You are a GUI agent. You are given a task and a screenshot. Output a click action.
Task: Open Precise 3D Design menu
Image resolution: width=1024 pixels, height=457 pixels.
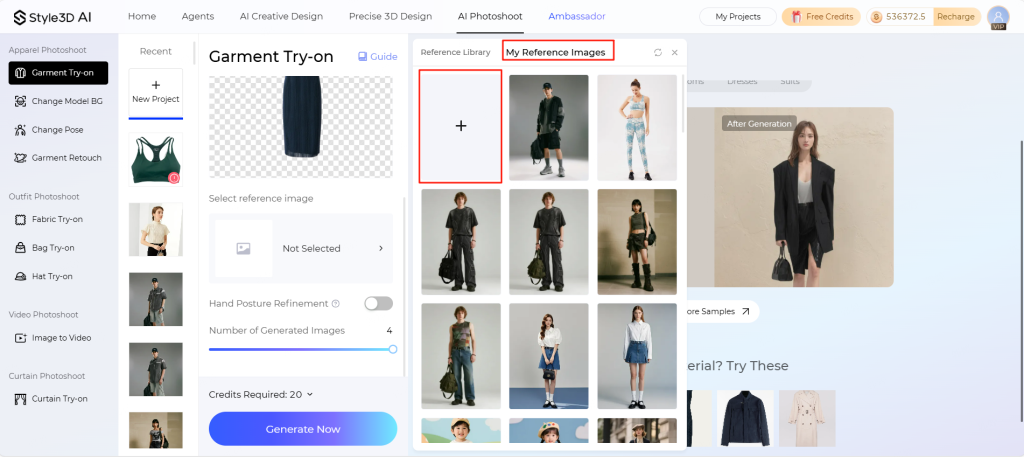(x=391, y=16)
